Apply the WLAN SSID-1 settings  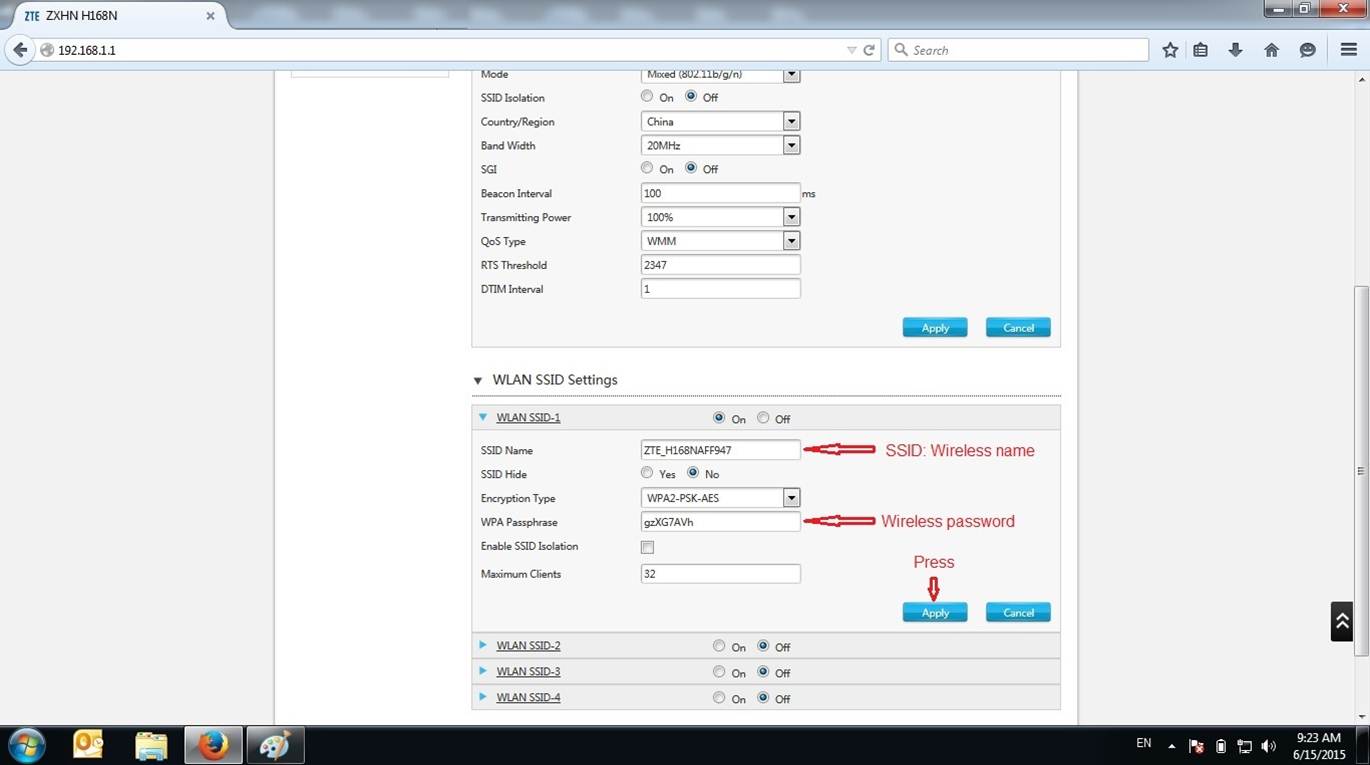click(x=935, y=612)
